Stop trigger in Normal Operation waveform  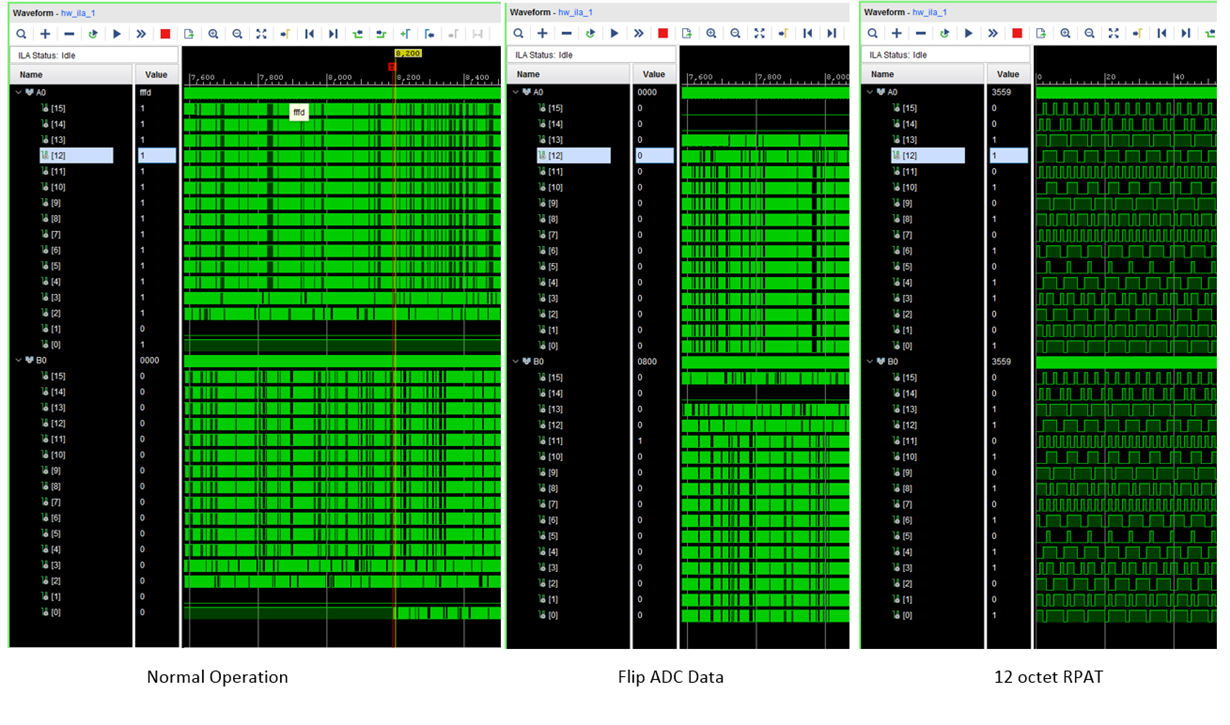(165, 33)
